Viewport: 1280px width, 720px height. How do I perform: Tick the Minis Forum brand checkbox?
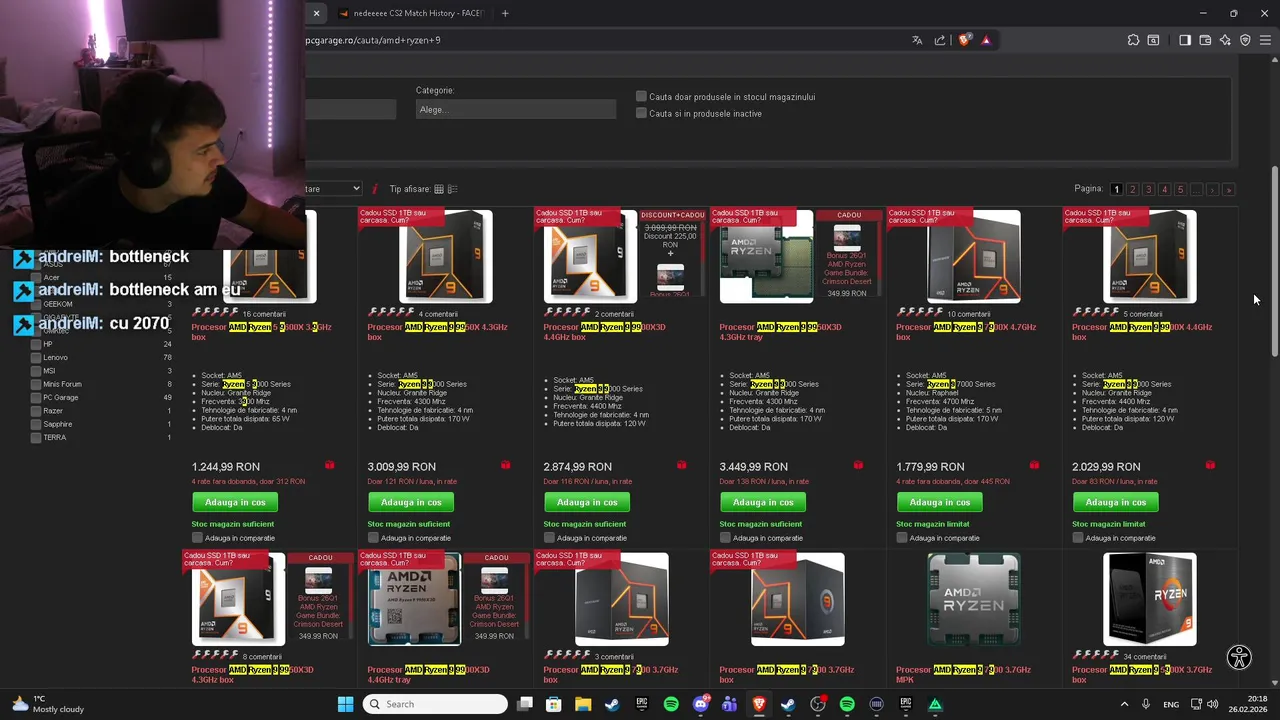click(36, 384)
